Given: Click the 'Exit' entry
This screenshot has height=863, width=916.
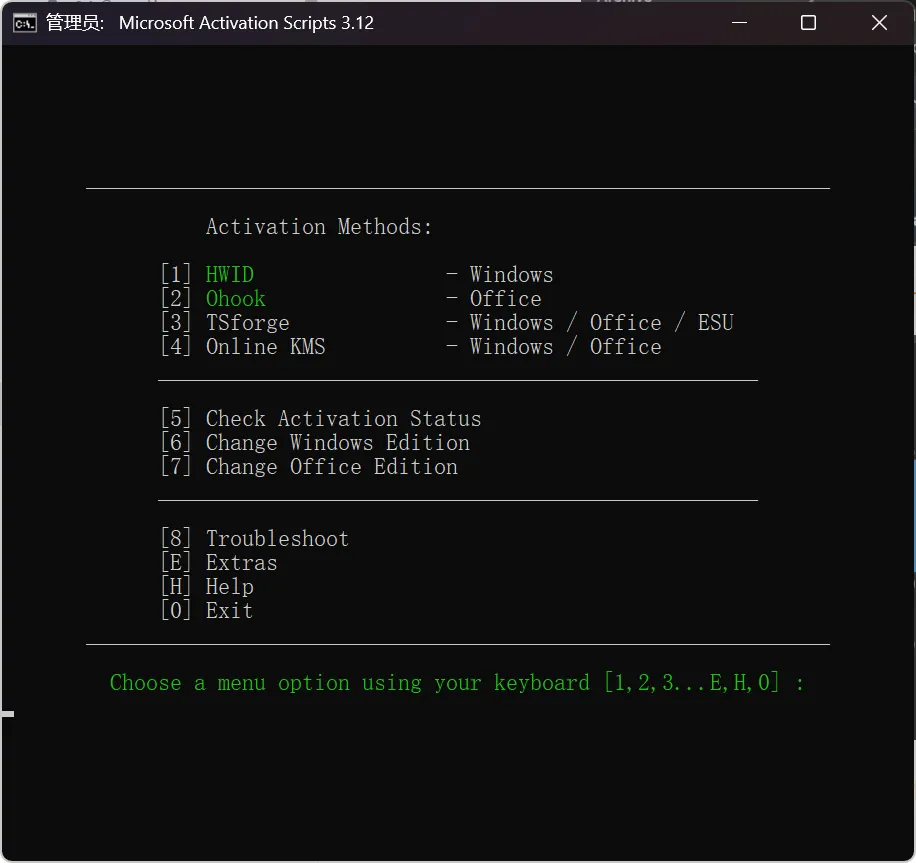Looking at the screenshot, I should (x=230, y=610).
